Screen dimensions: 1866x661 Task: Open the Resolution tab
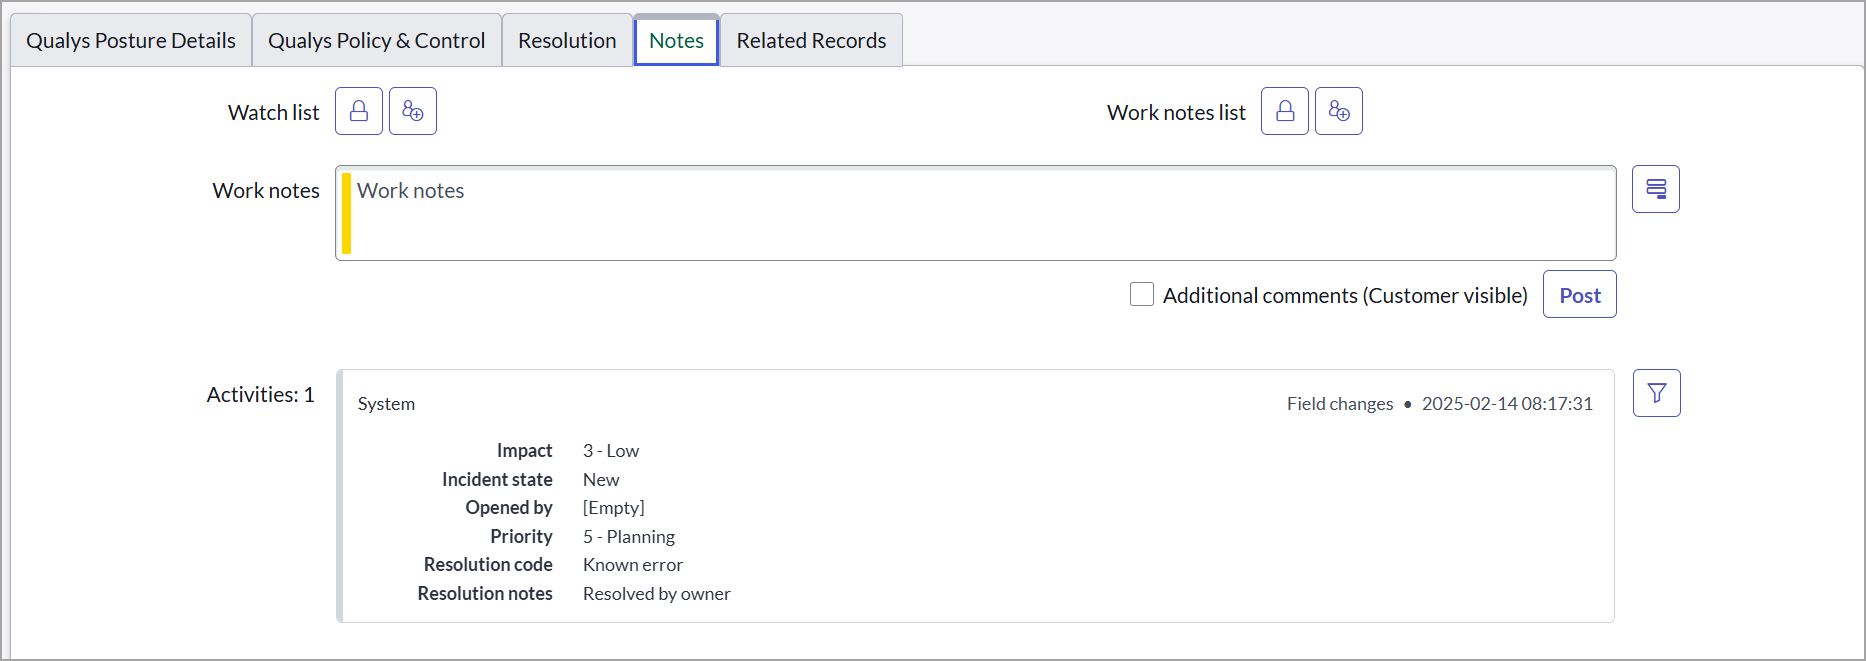click(567, 40)
